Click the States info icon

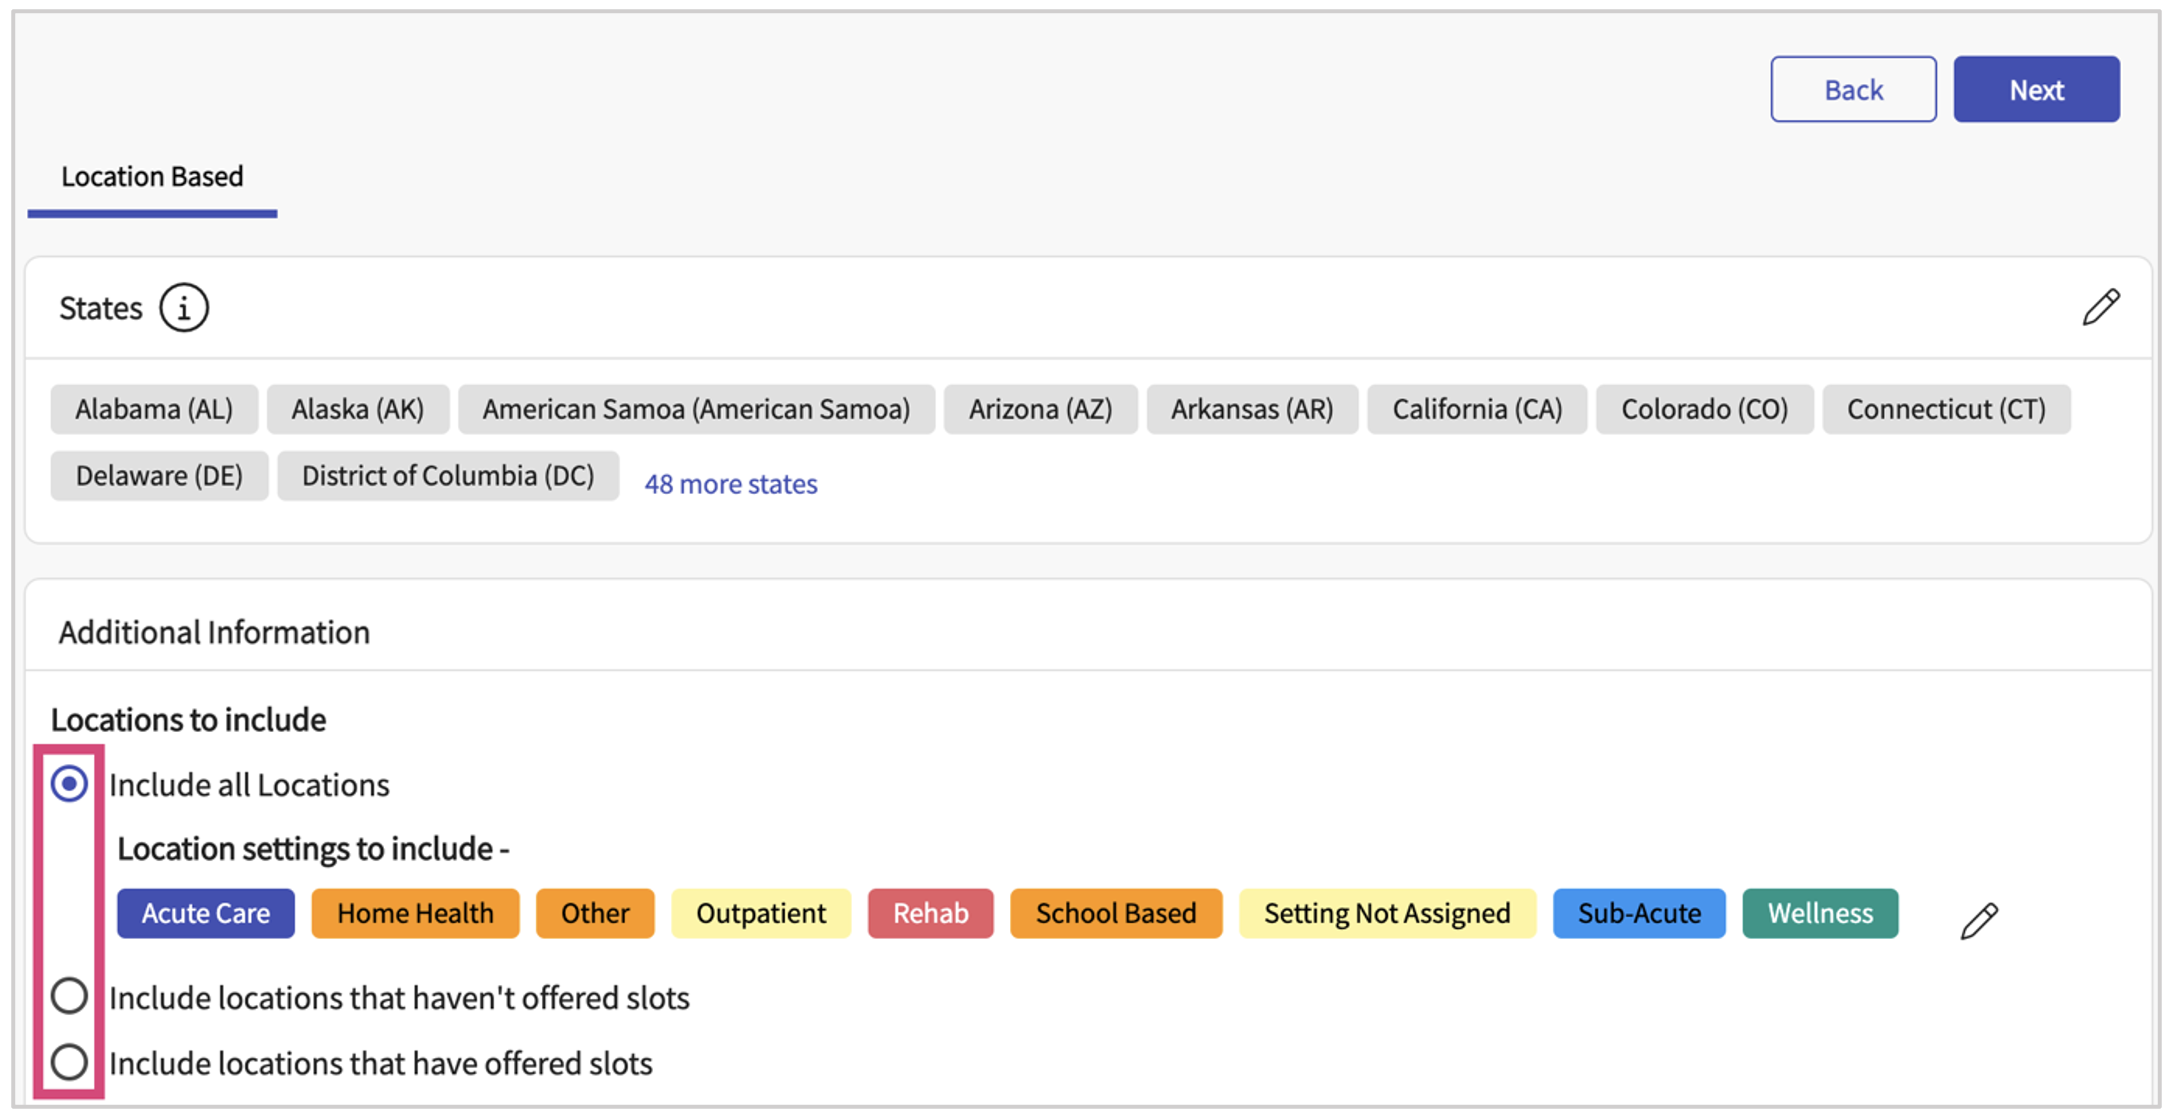tap(184, 308)
